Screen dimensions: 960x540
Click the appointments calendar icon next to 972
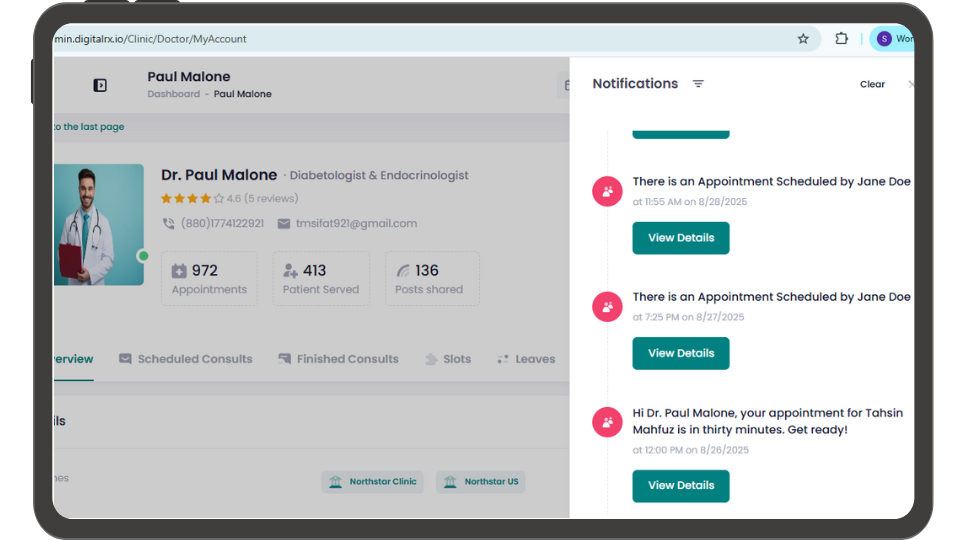click(x=179, y=271)
